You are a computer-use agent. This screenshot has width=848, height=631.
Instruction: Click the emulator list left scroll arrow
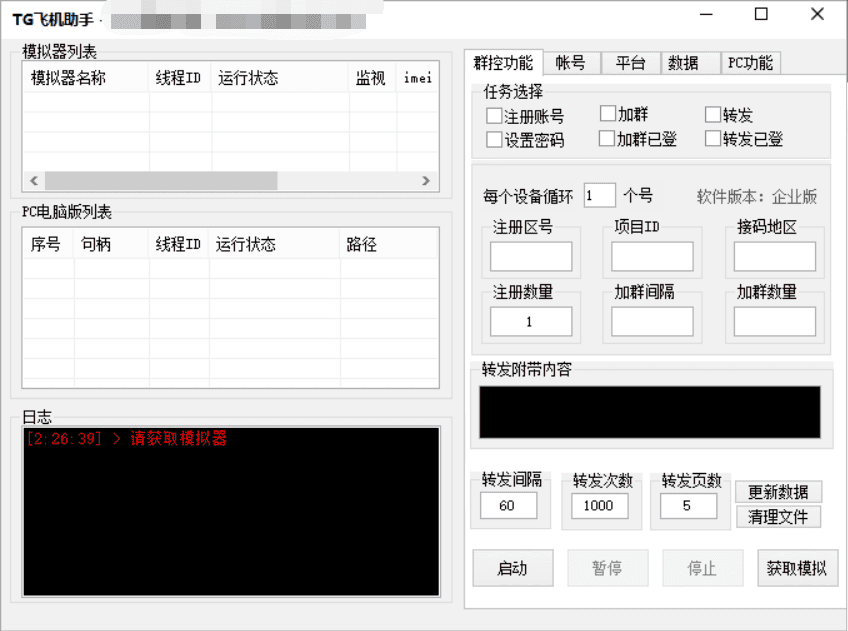33,181
